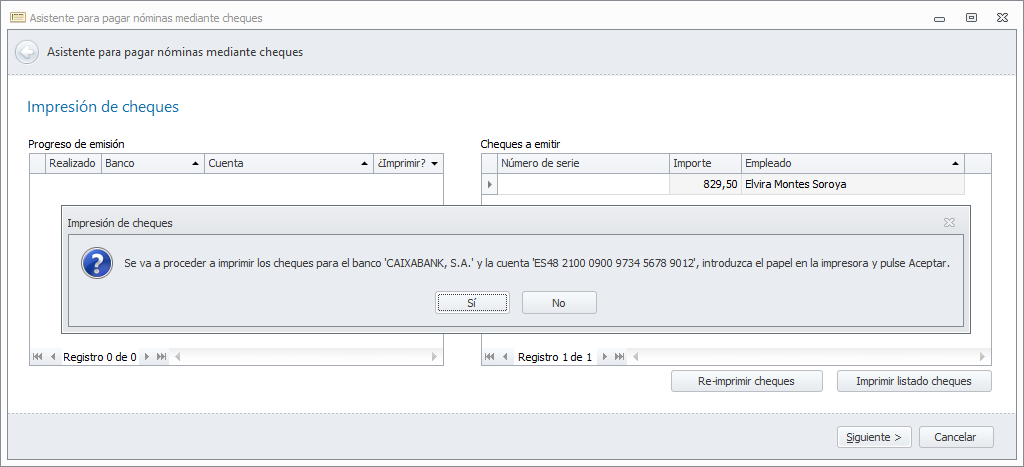Close the Impresión de cheques dialog

949,223
